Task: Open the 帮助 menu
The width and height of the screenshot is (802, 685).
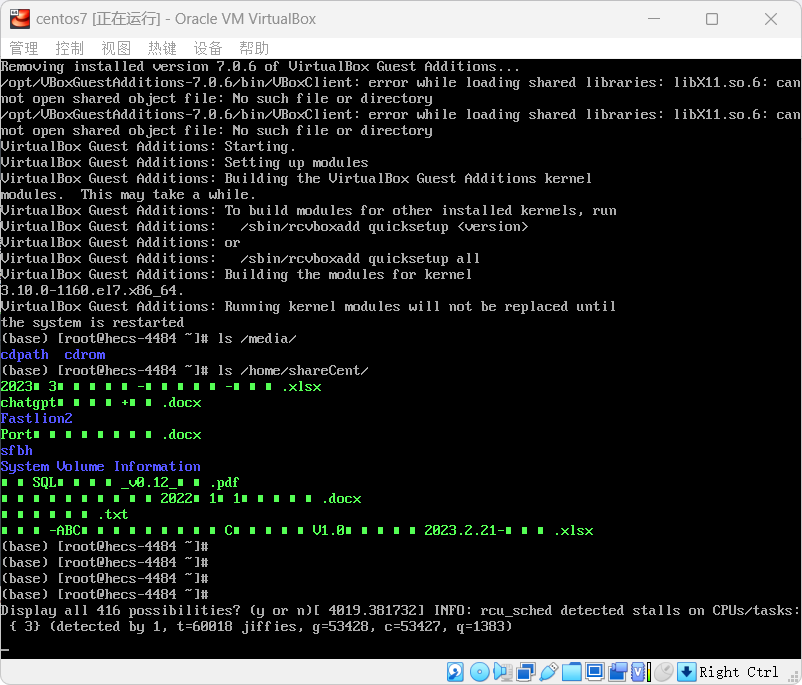Action: click(x=254, y=48)
